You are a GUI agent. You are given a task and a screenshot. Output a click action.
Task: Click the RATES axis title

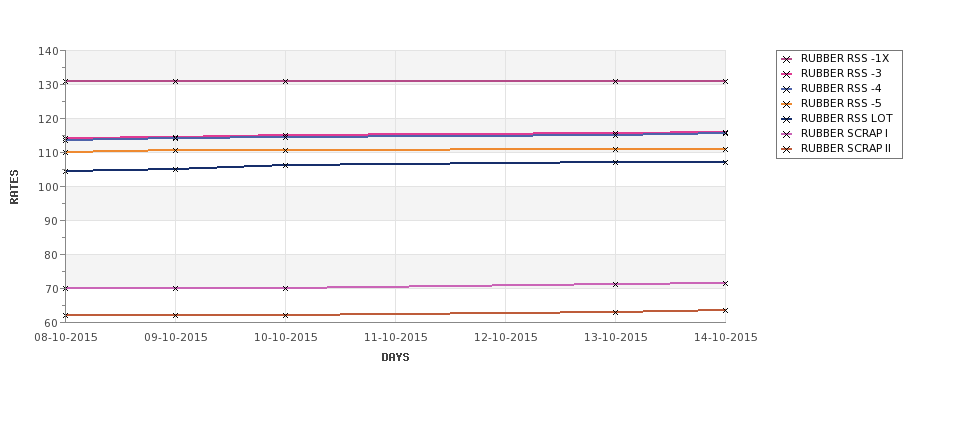click(x=14, y=187)
